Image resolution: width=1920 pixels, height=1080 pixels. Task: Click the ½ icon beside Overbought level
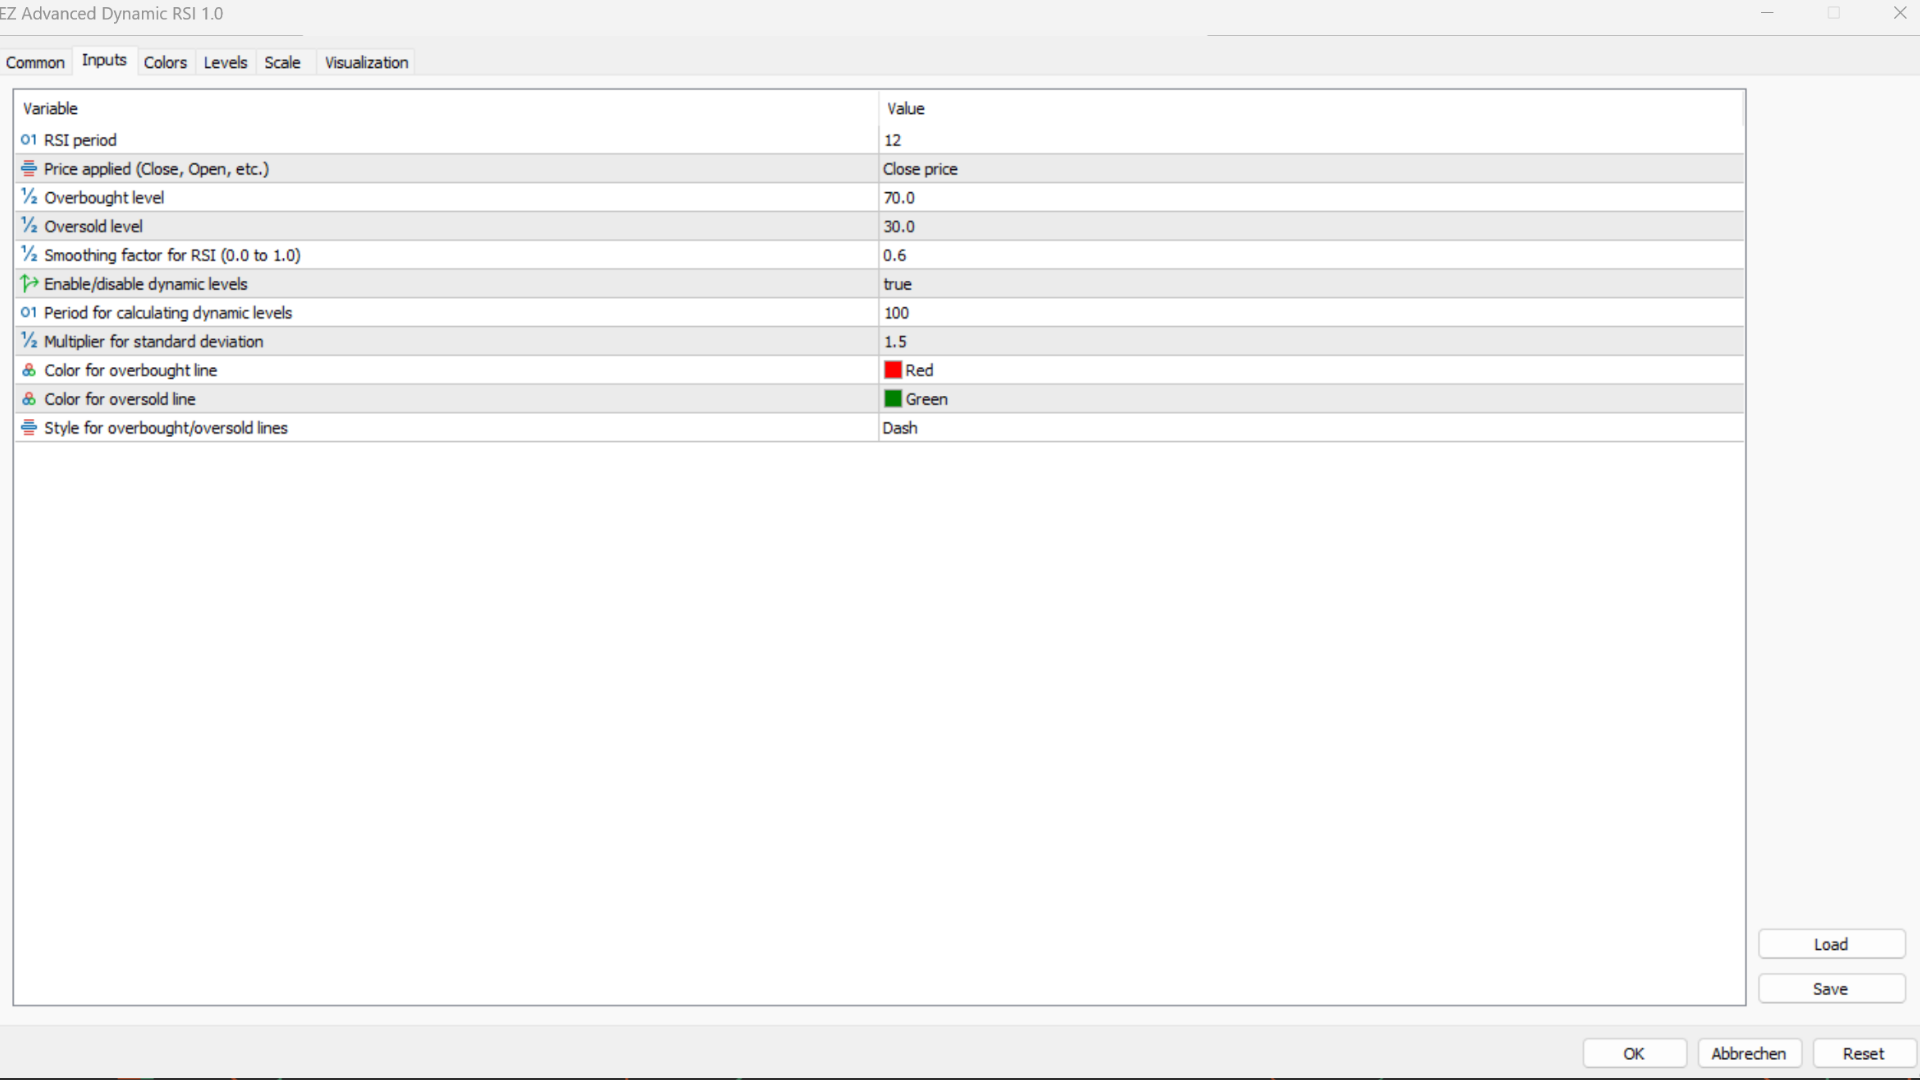[28, 197]
